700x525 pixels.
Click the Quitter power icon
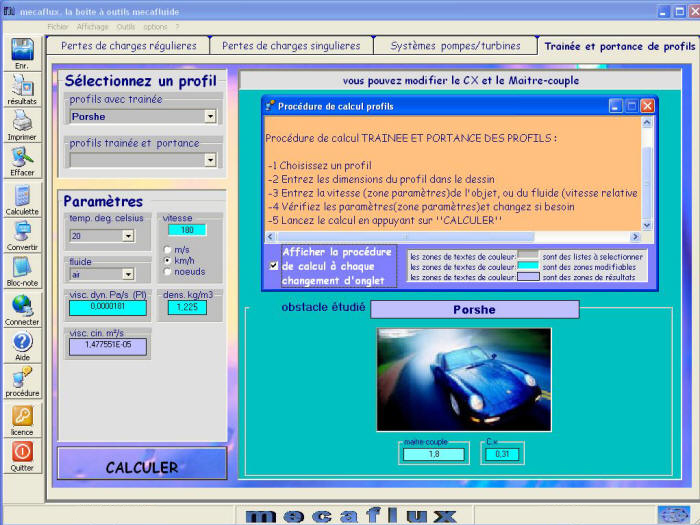click(21, 452)
